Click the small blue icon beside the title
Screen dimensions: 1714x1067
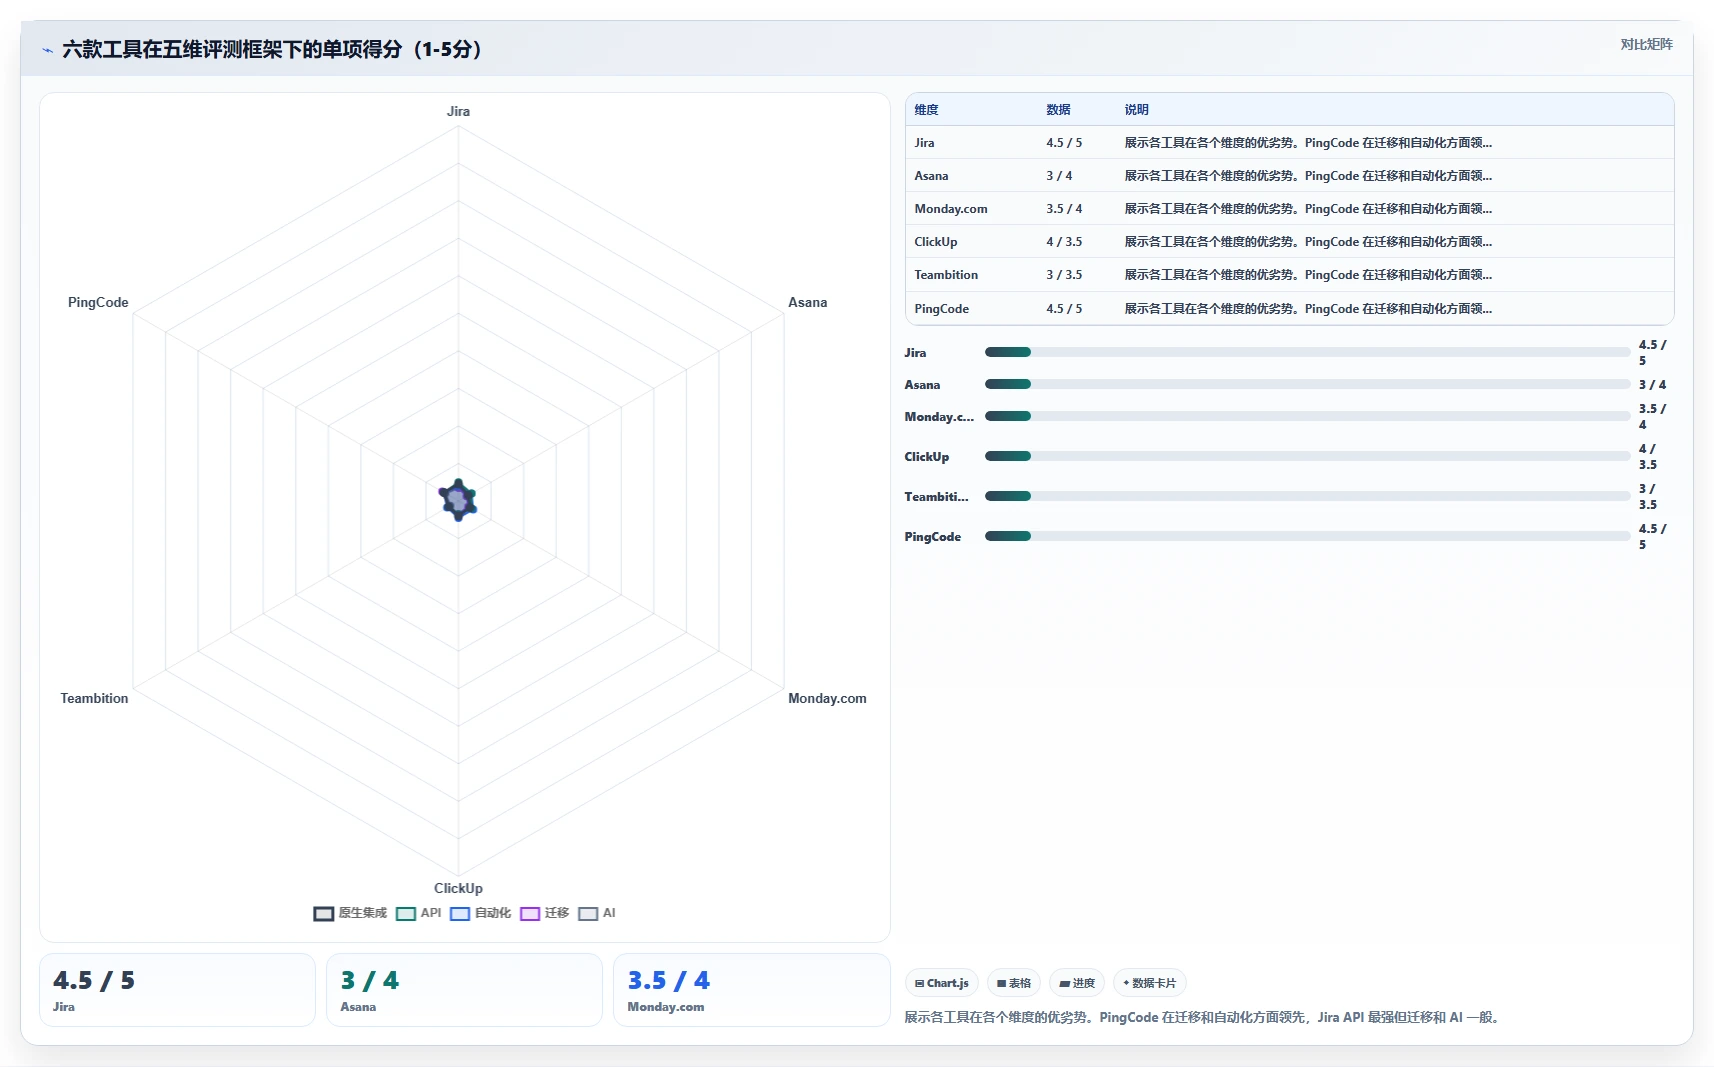47,50
